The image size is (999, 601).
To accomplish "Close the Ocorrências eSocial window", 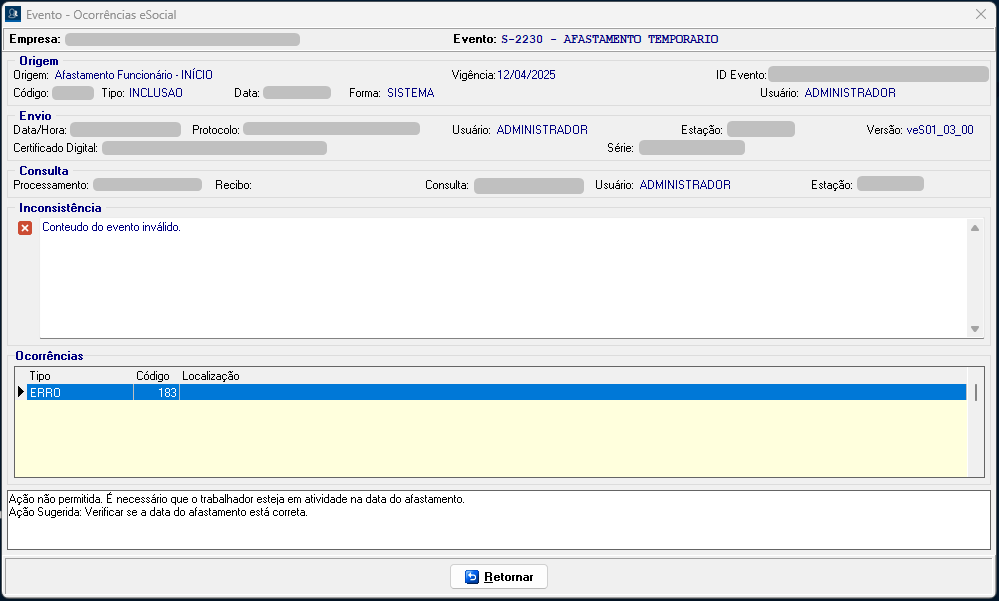I will pos(980,15).
